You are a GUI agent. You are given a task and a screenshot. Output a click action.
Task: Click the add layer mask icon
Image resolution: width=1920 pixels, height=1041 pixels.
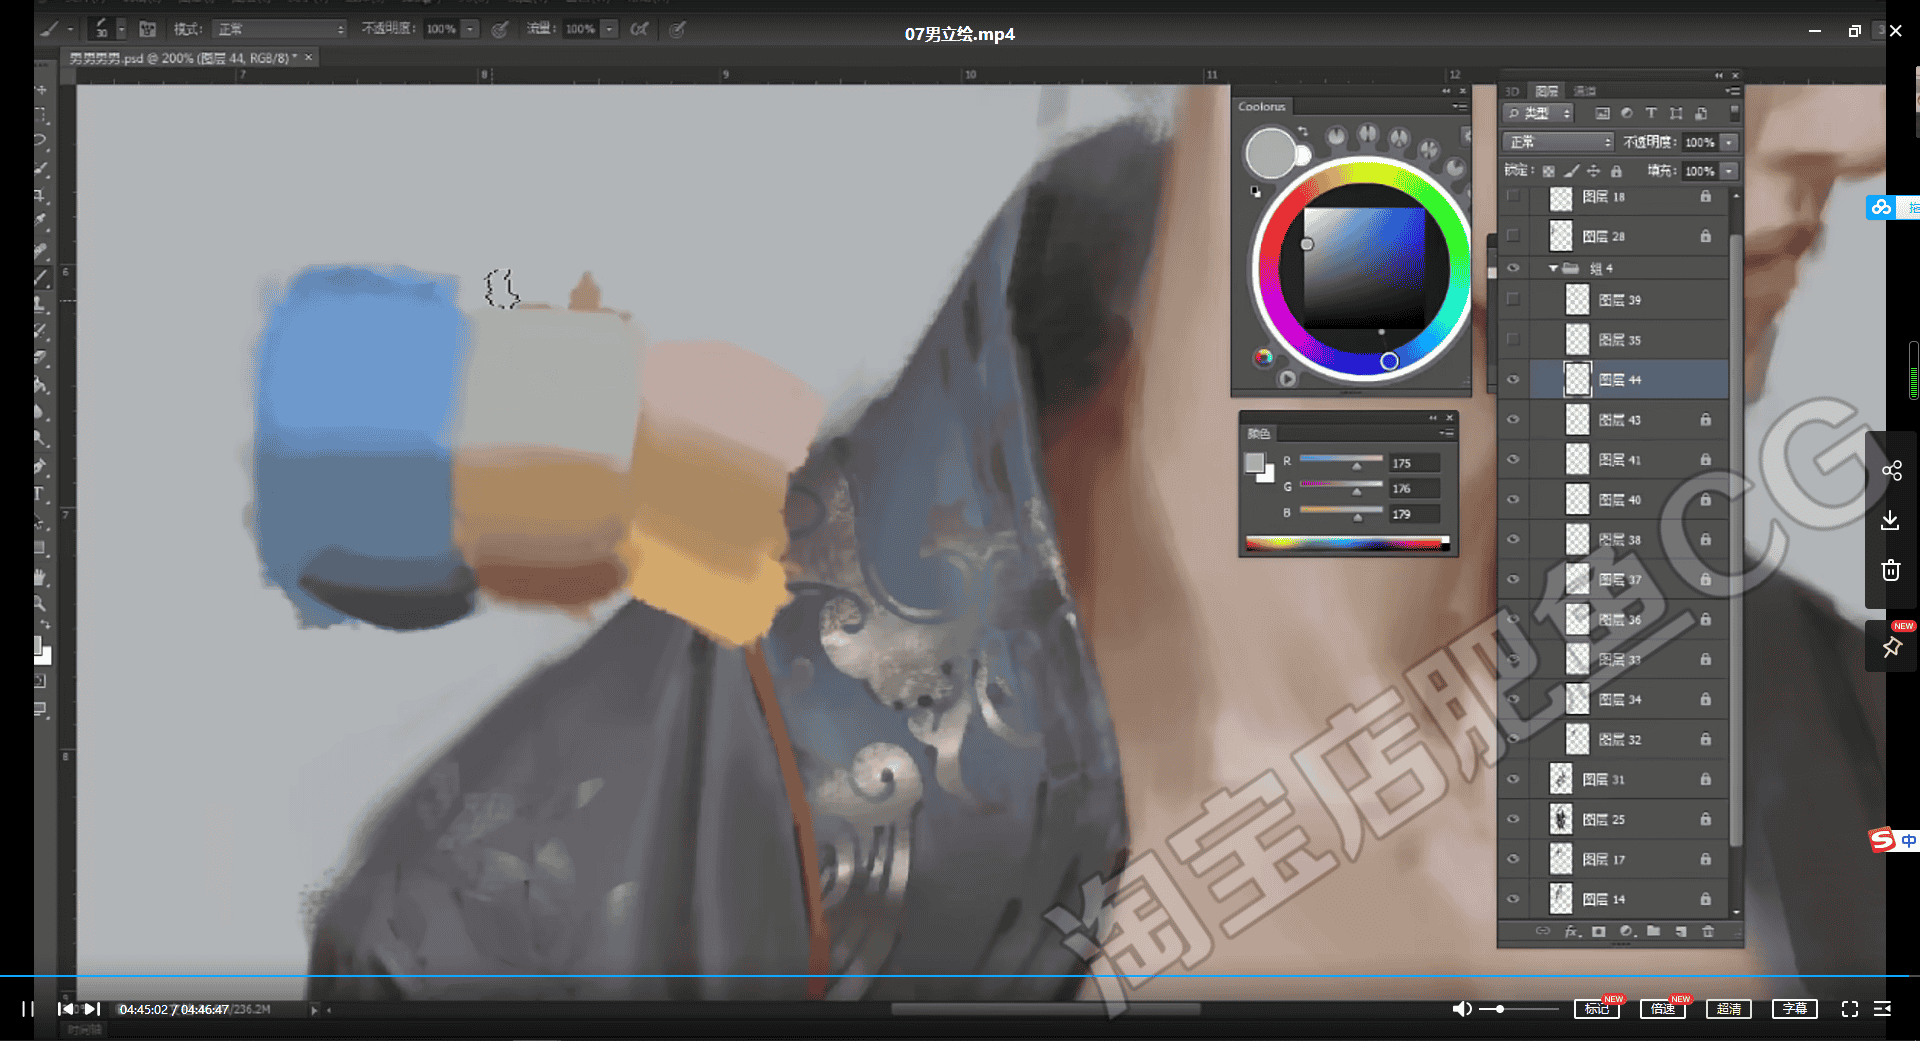pos(1598,931)
